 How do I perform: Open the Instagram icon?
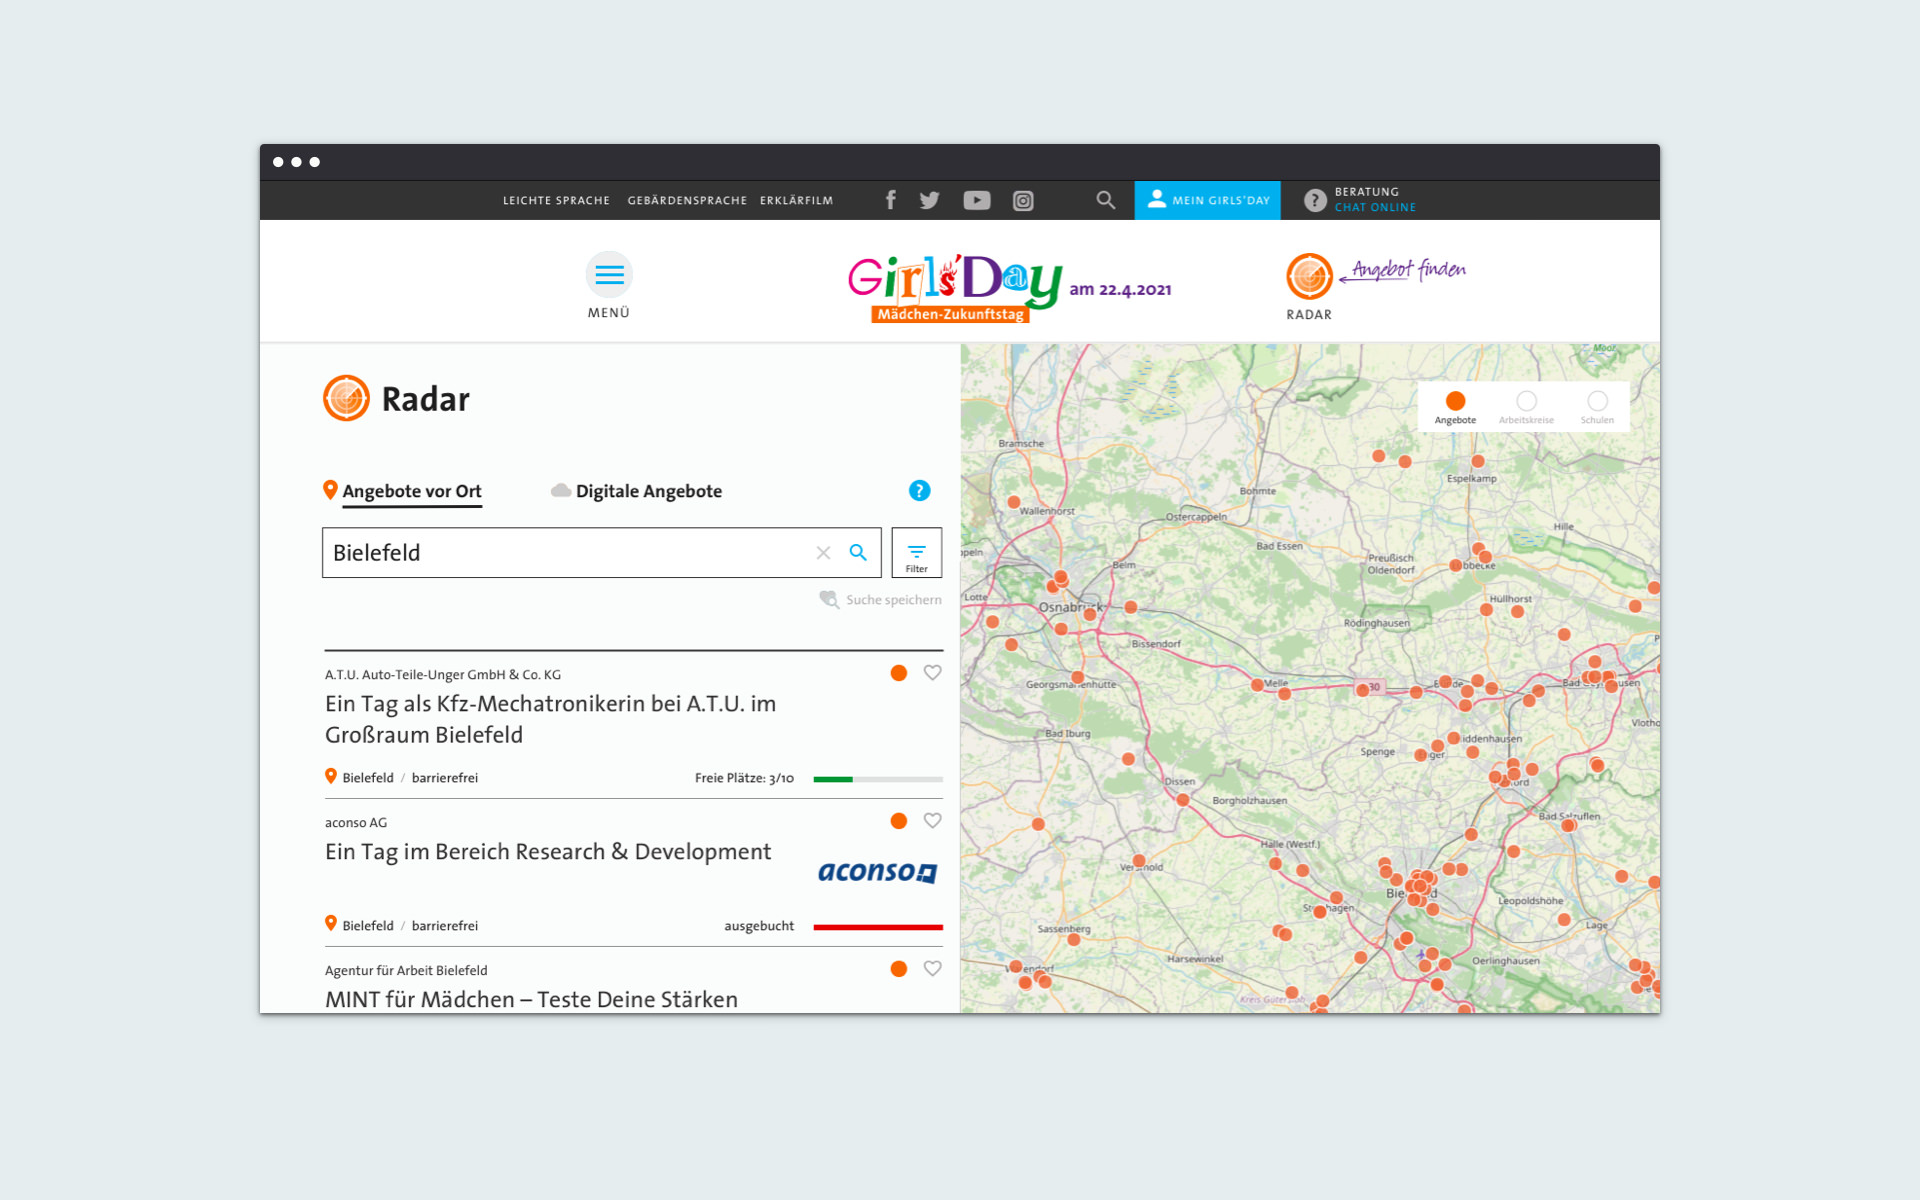[x=1023, y=201]
